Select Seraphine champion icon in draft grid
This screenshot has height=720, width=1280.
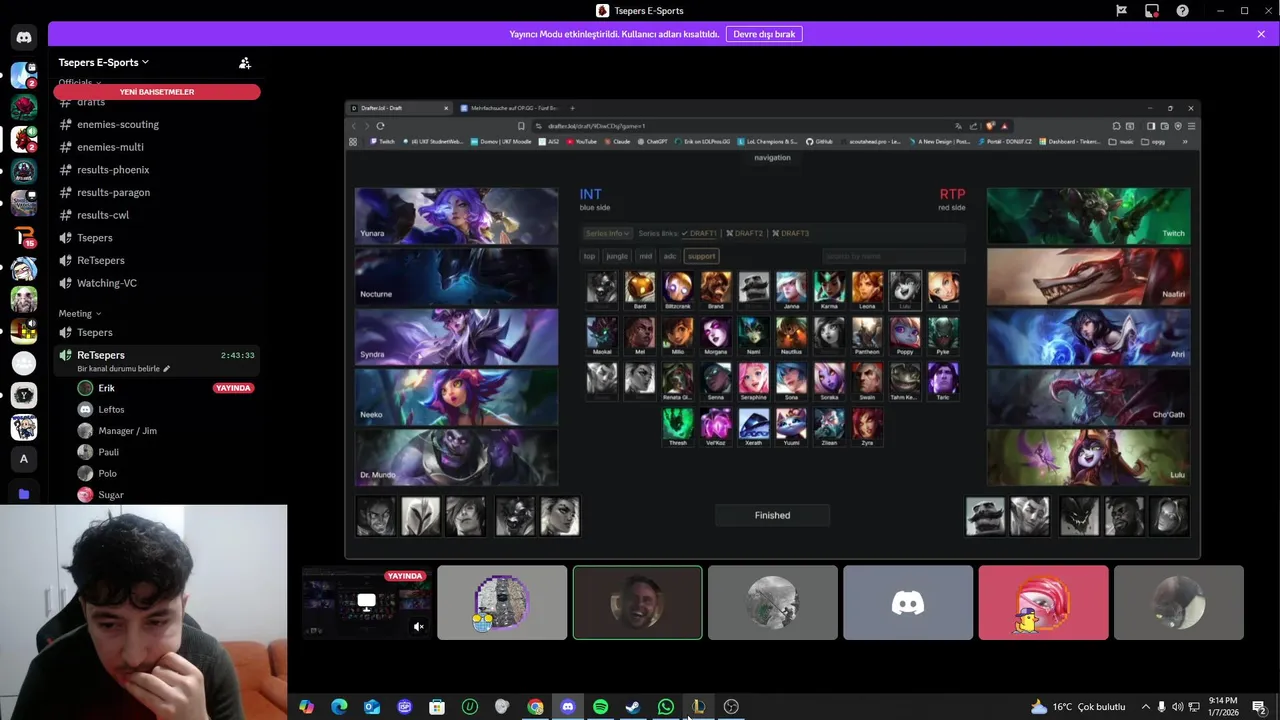pos(753,381)
